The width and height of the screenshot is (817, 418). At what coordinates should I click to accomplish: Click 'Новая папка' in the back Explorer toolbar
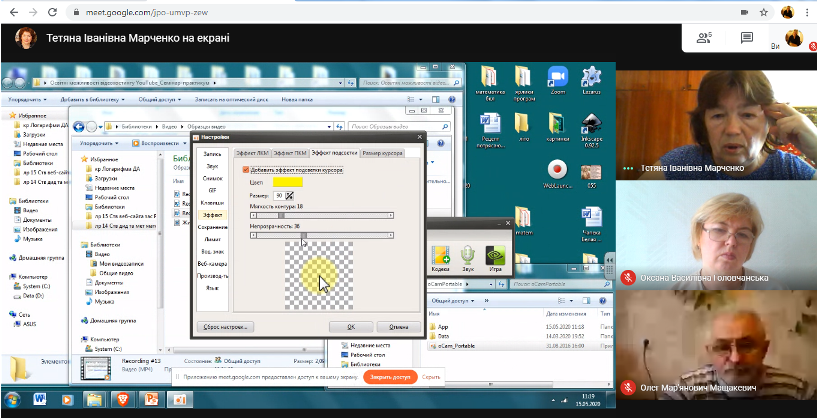point(297,99)
